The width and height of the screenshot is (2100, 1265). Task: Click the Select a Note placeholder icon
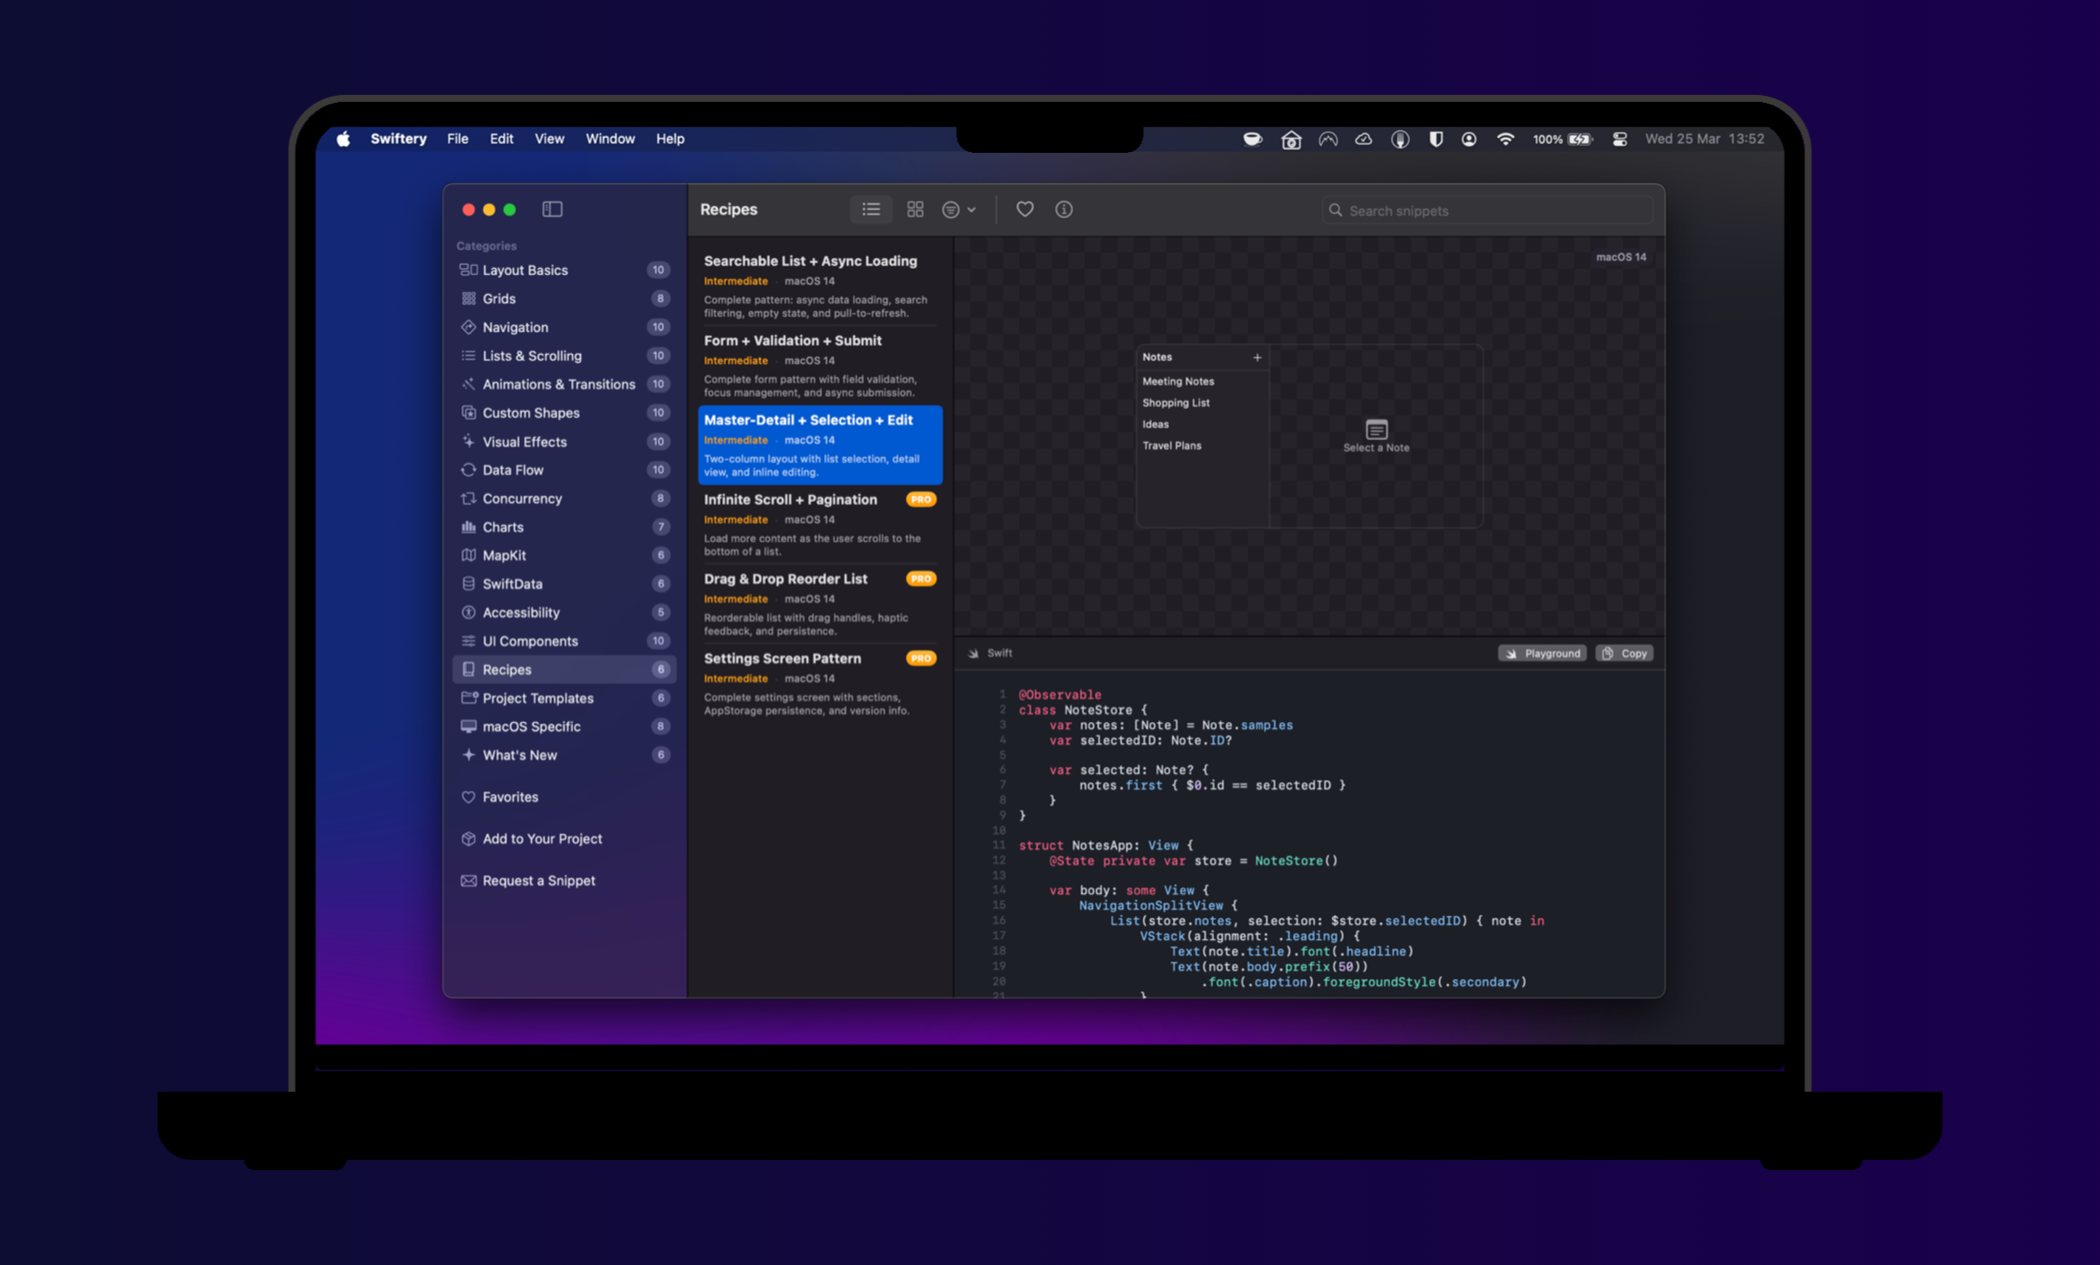[x=1376, y=429]
